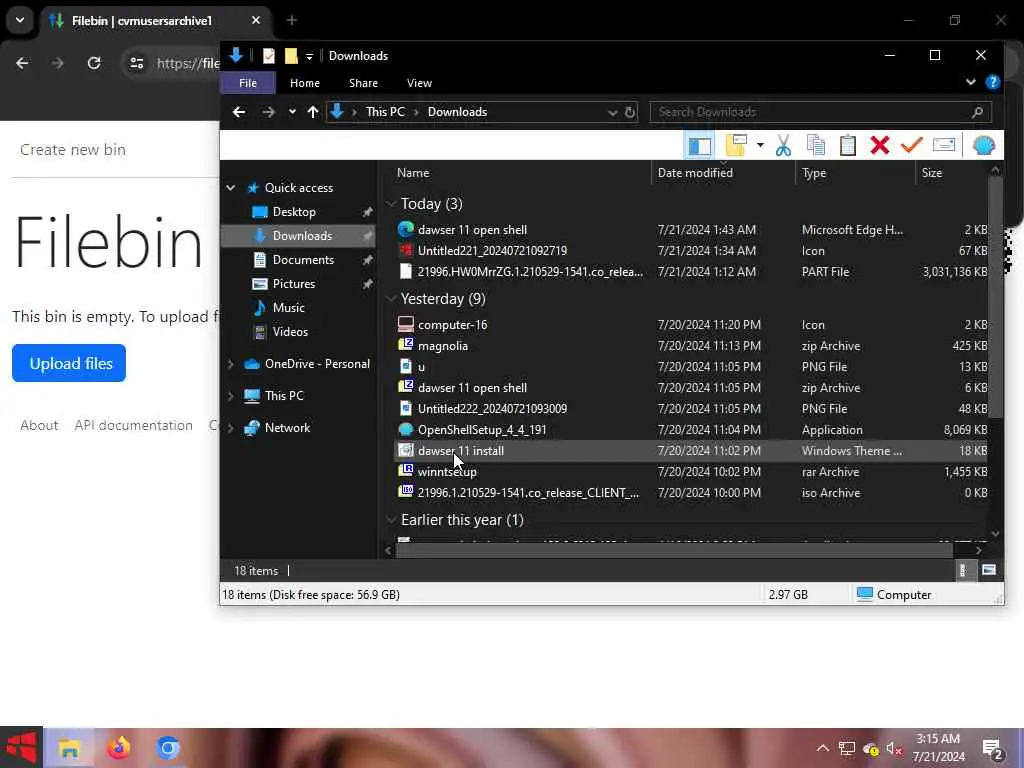Select Videos in the navigation pane

[290, 332]
